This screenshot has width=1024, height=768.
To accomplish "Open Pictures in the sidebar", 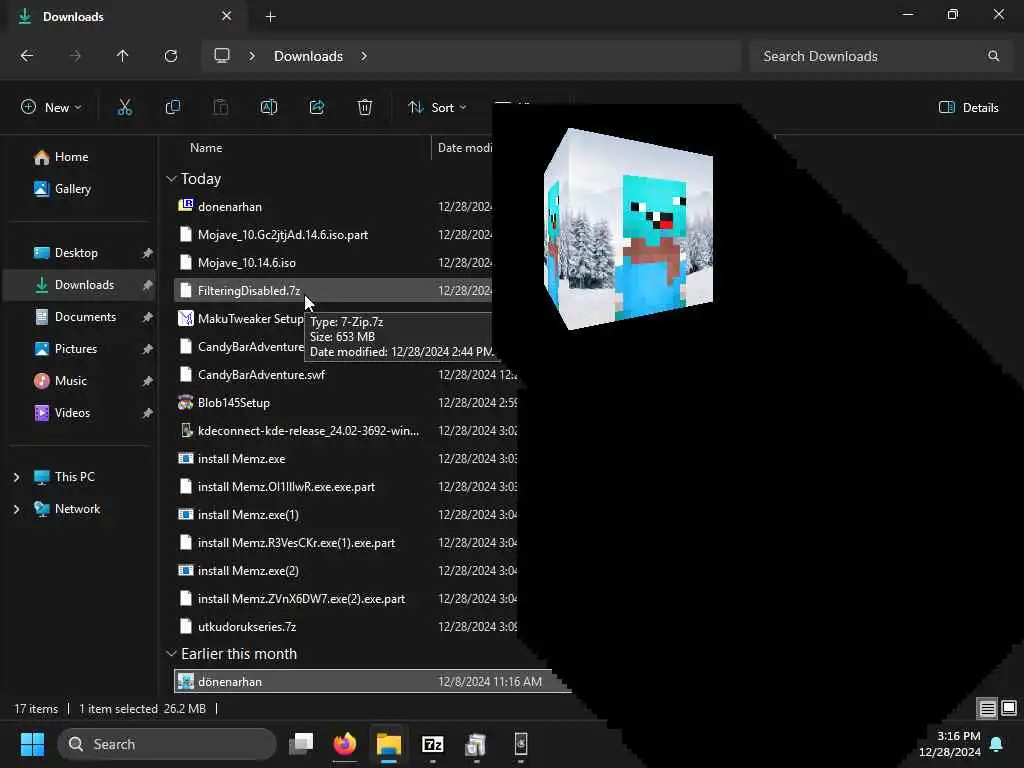I will pos(80,349).
